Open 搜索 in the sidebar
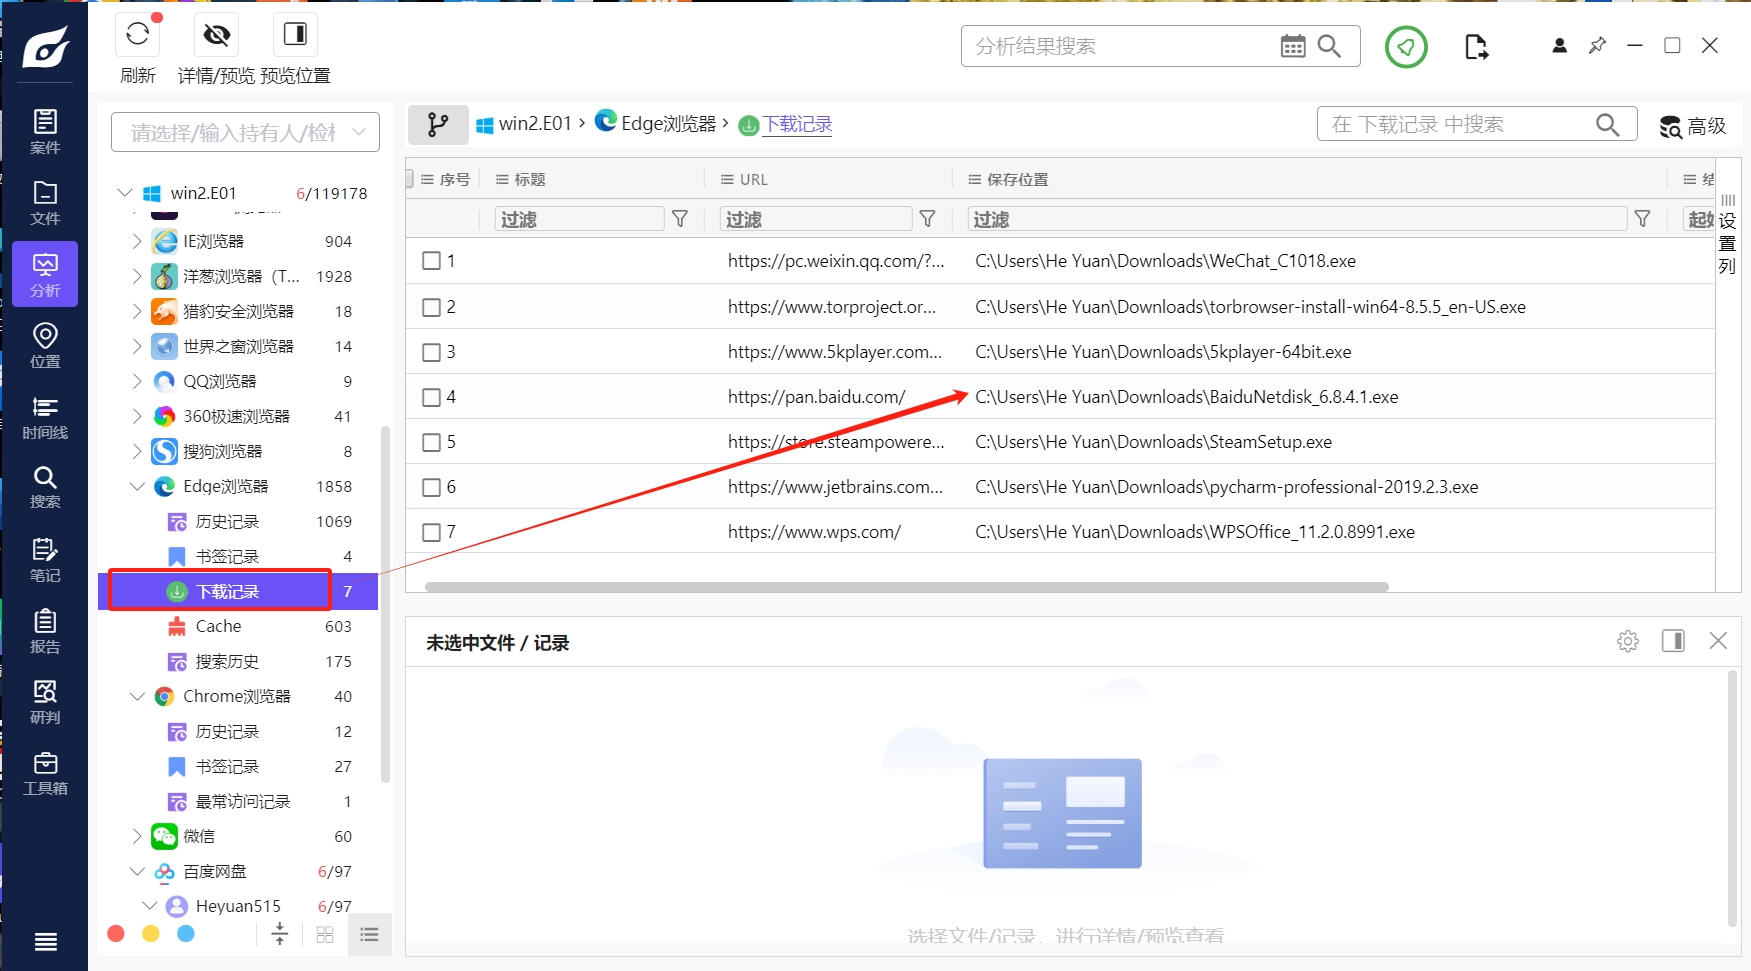1751x971 pixels. [x=45, y=488]
